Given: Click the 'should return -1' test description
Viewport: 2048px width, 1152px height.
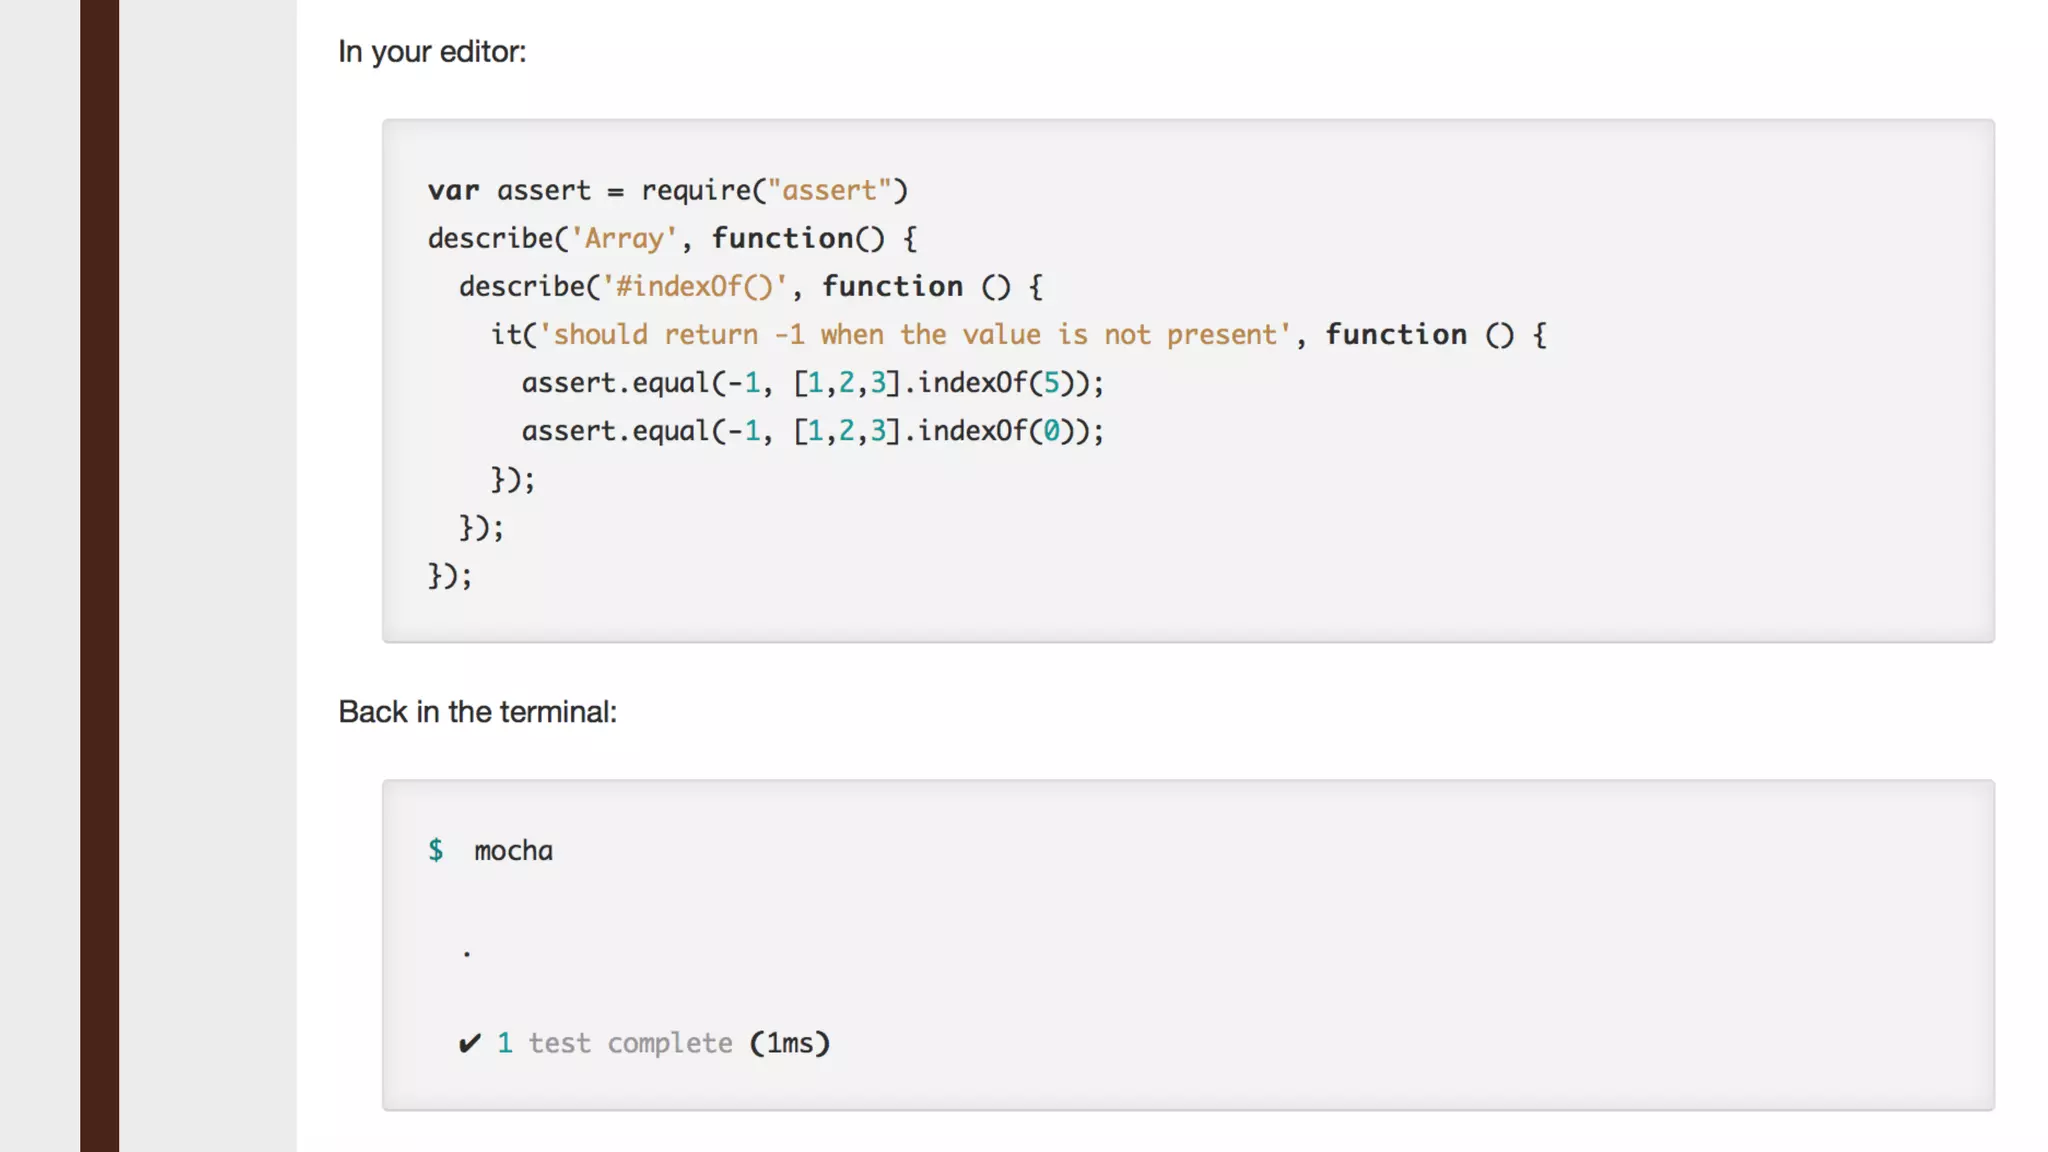Looking at the screenshot, I should (915, 335).
